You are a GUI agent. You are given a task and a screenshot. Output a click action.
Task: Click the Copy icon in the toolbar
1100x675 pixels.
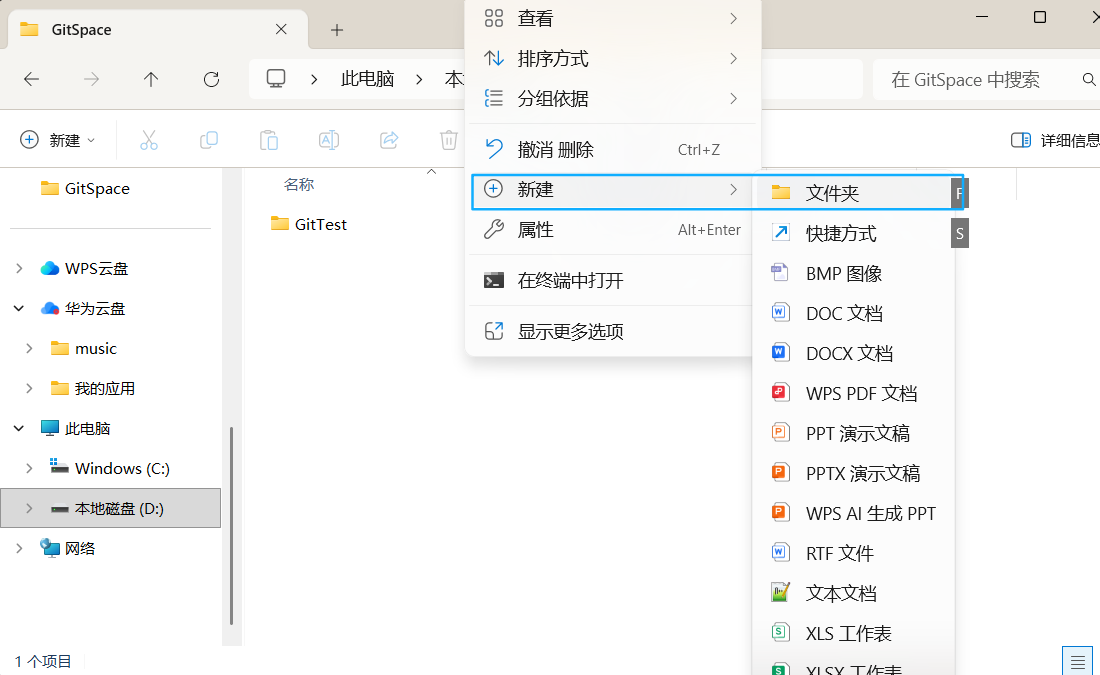pyautogui.click(x=209, y=140)
